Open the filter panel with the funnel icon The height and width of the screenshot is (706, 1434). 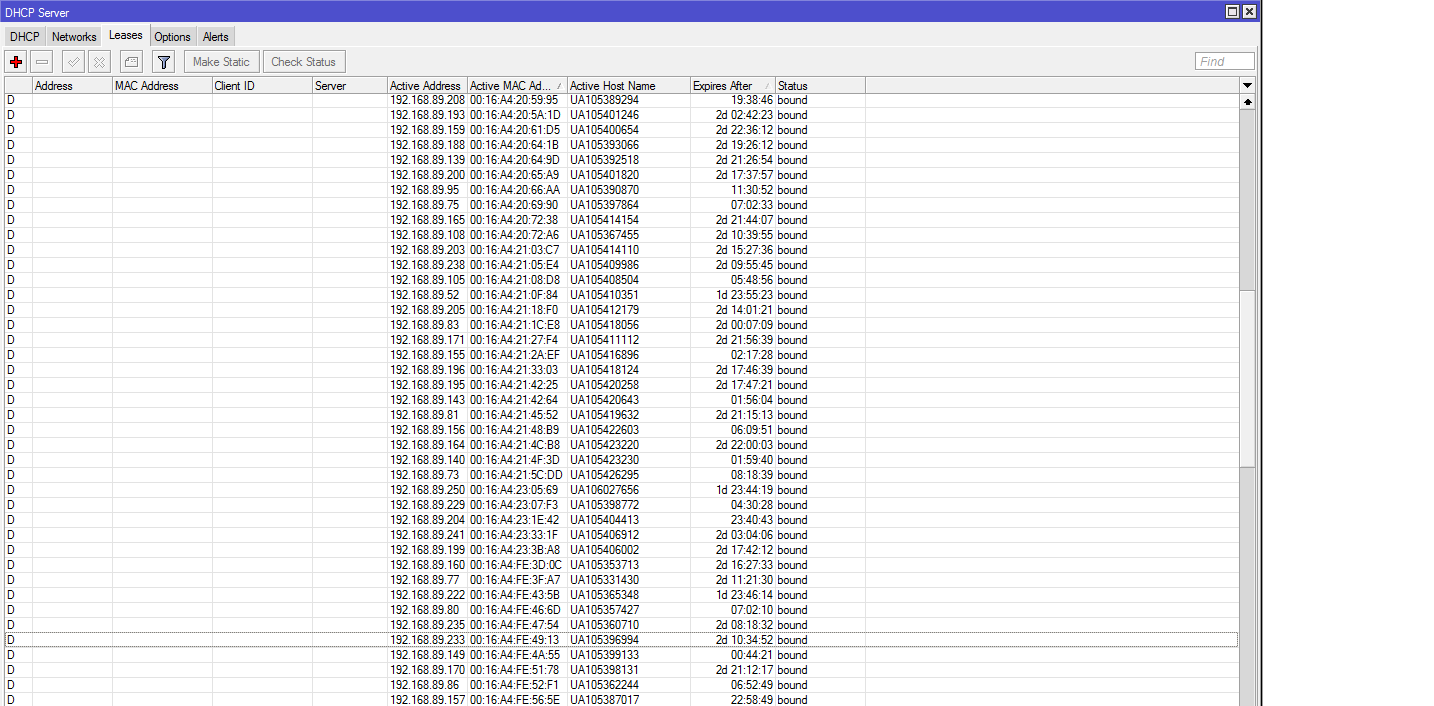pyautogui.click(x=163, y=61)
